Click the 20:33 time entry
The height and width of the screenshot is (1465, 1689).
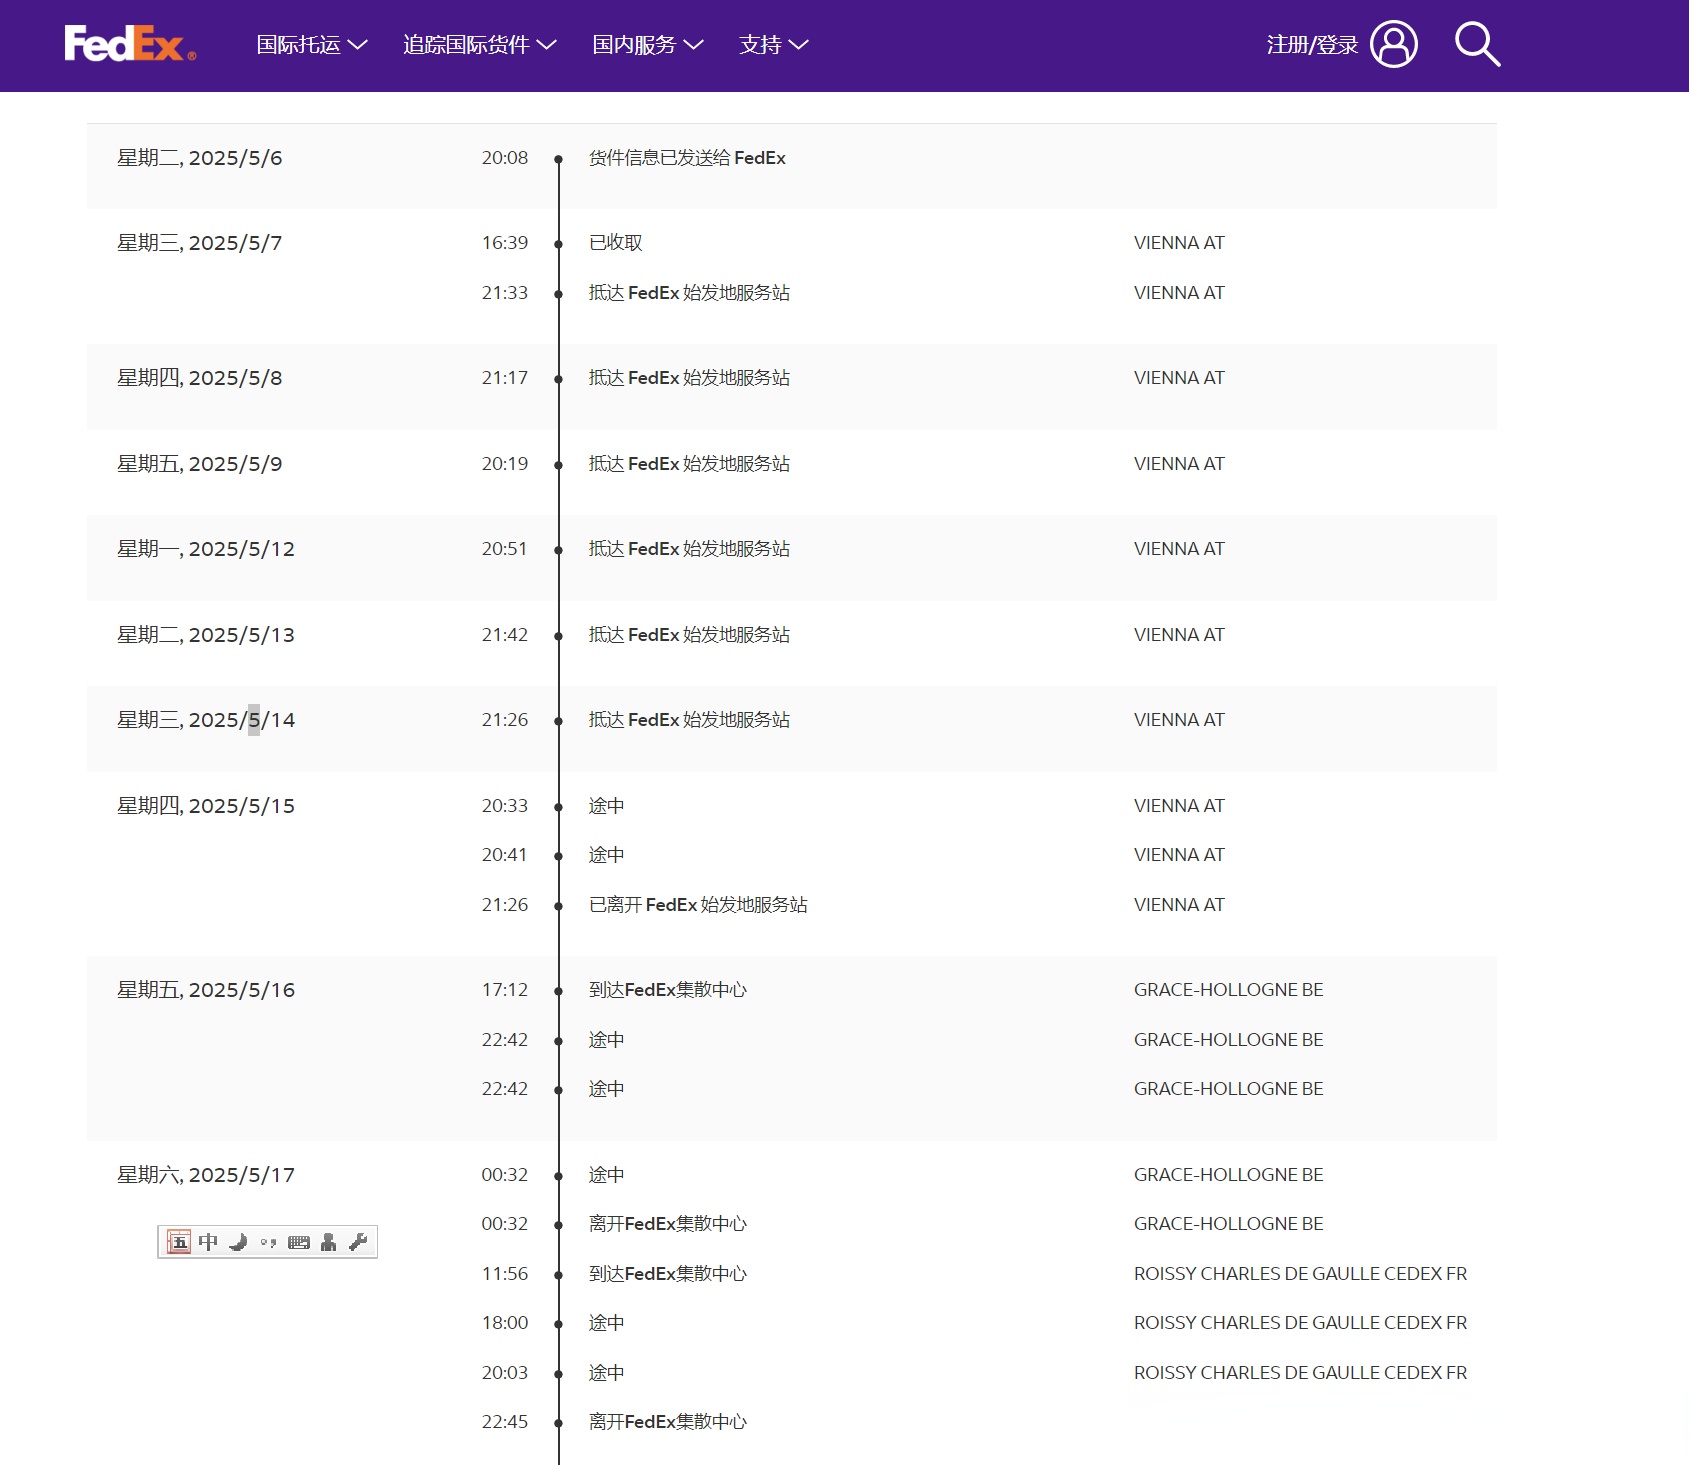(505, 806)
